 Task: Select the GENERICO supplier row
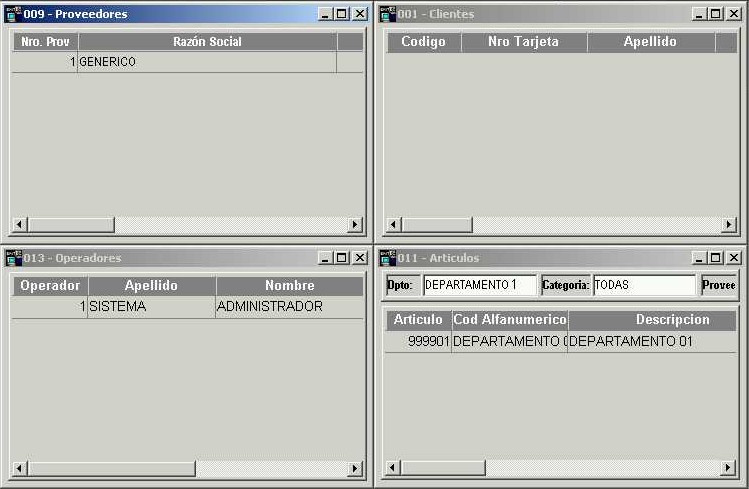pyautogui.click(x=188, y=62)
